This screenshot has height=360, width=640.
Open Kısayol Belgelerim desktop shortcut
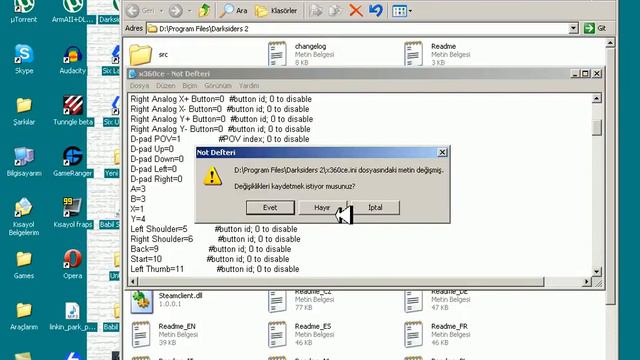point(24,217)
